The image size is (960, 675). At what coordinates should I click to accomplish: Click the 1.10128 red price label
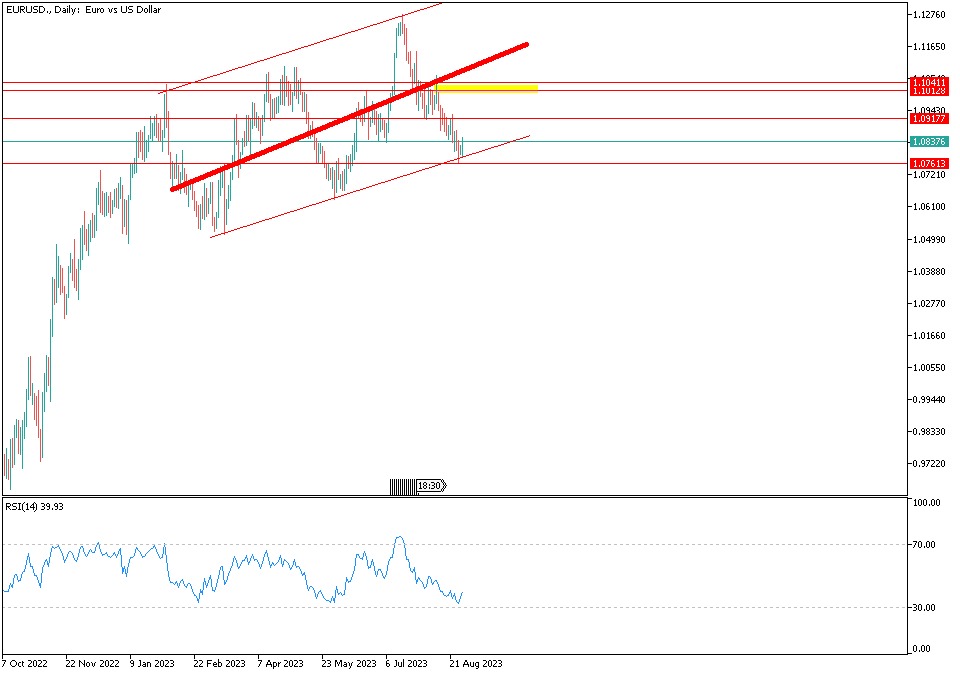click(928, 91)
